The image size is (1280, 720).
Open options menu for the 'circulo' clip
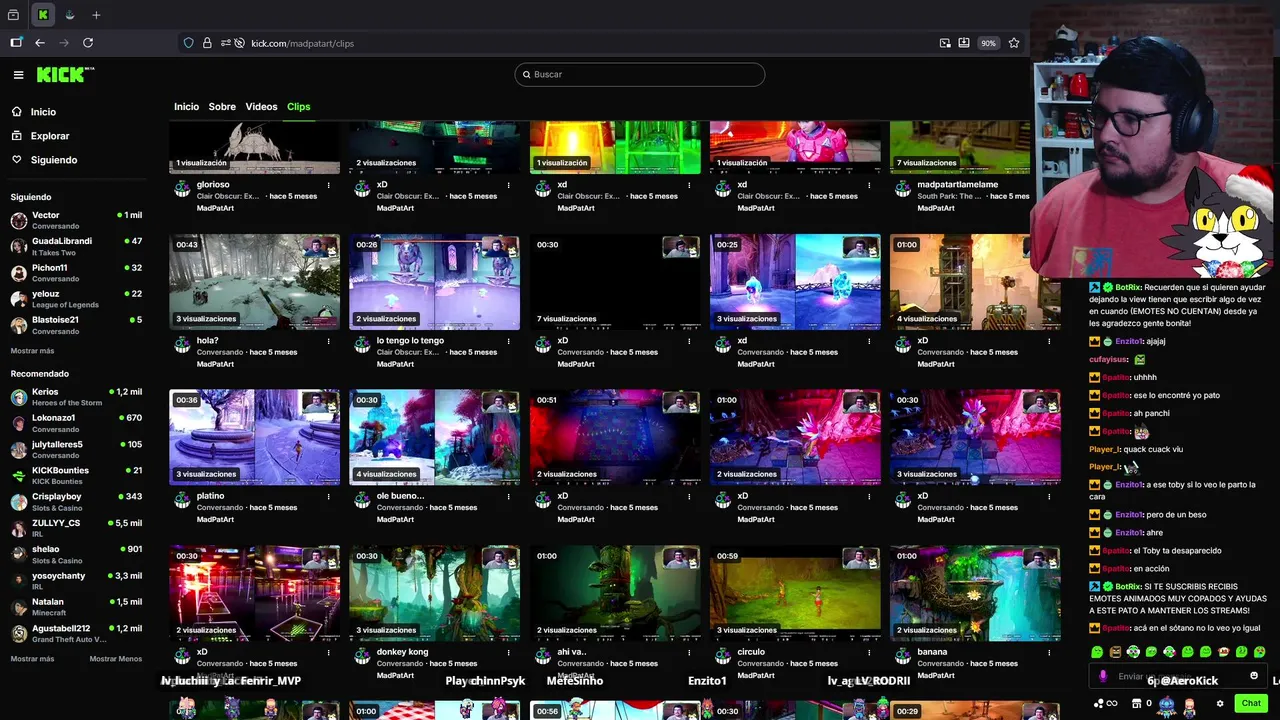(868, 652)
